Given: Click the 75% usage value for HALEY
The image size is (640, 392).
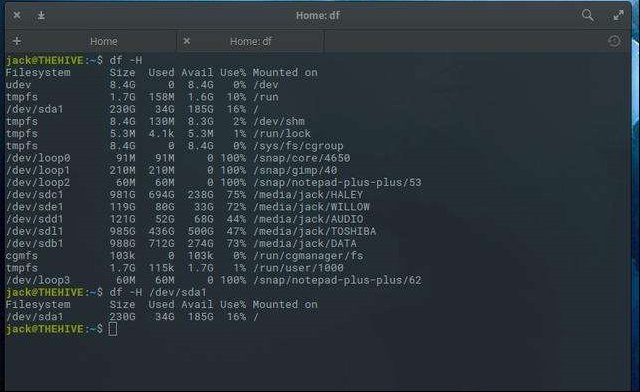Looking at the screenshot, I should (x=236, y=195).
